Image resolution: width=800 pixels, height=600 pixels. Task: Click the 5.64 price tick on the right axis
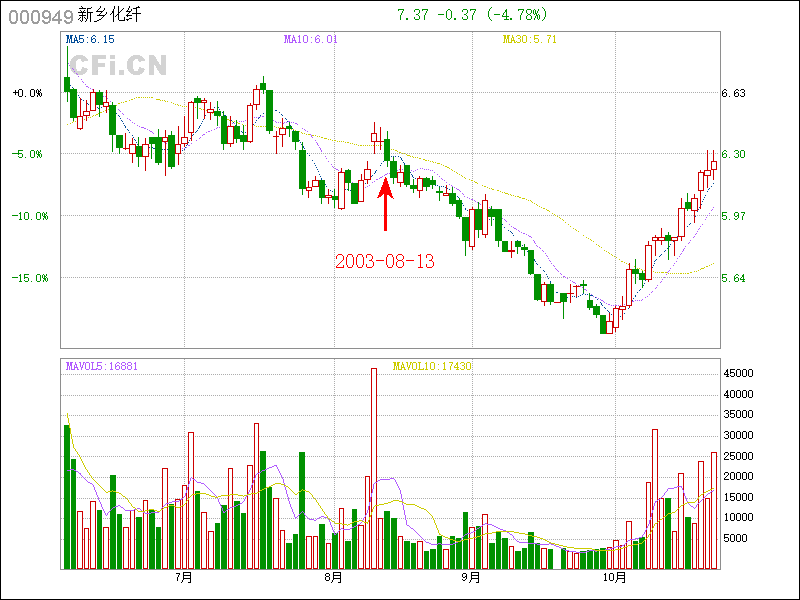coord(734,278)
